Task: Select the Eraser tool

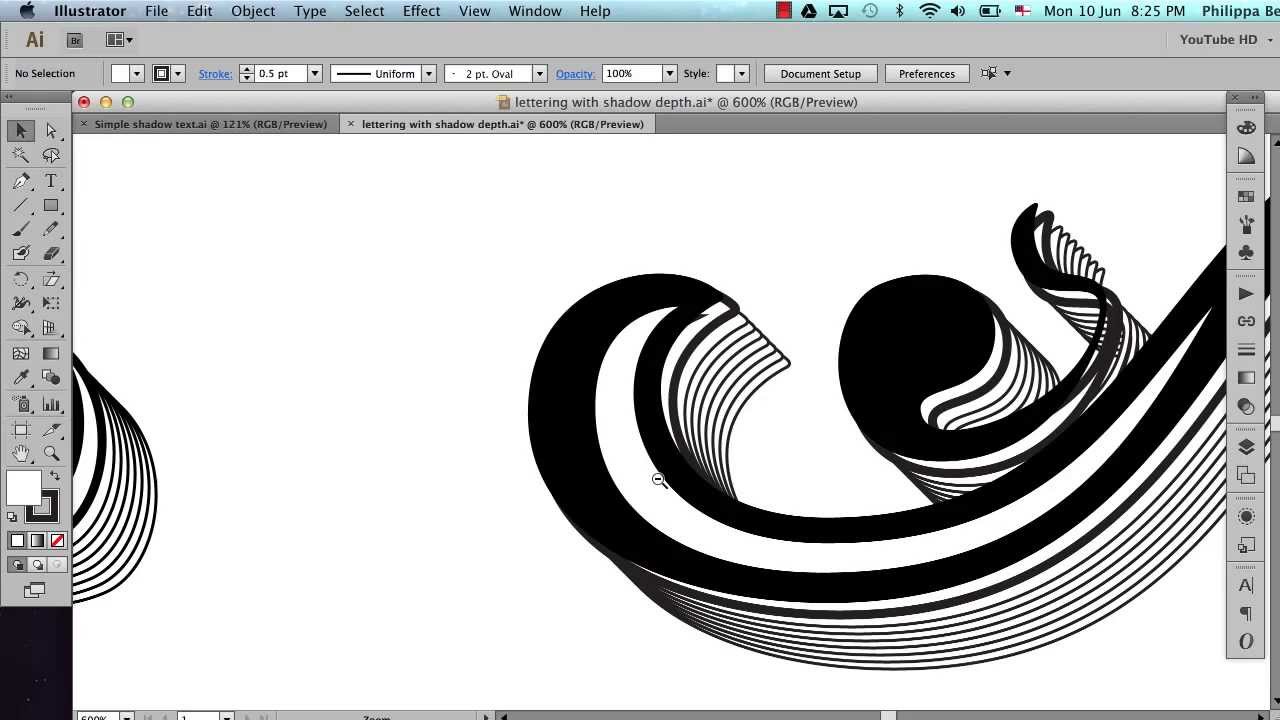Action: [x=51, y=254]
